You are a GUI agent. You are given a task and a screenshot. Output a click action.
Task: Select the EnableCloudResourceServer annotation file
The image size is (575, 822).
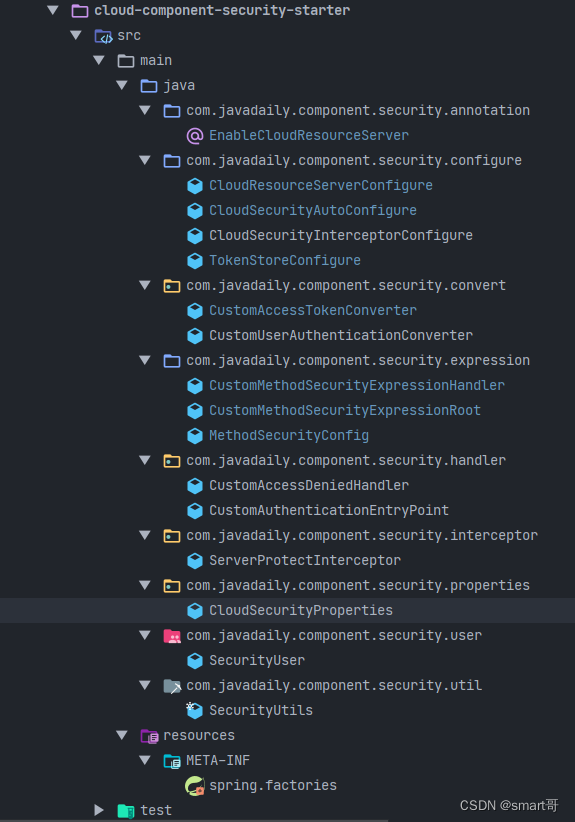(x=309, y=136)
